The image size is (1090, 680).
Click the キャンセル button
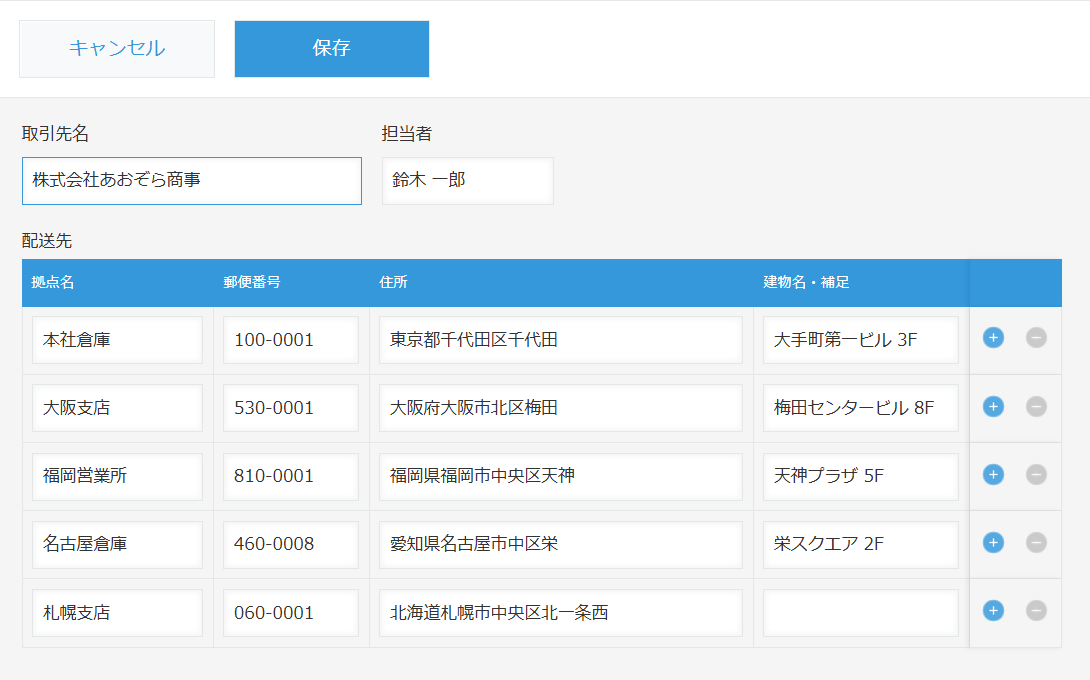pos(117,49)
